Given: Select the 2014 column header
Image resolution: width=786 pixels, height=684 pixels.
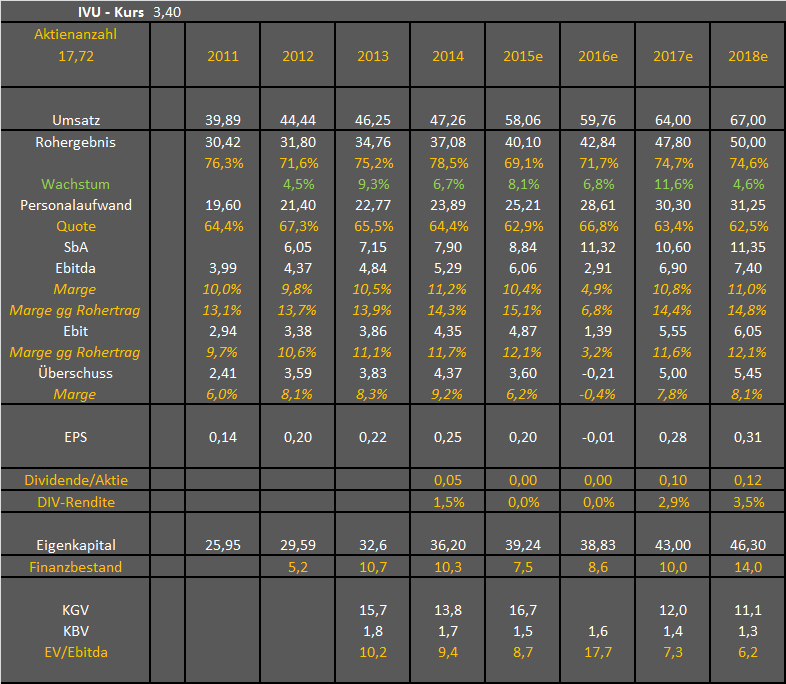Looking at the screenshot, I should [x=448, y=56].
